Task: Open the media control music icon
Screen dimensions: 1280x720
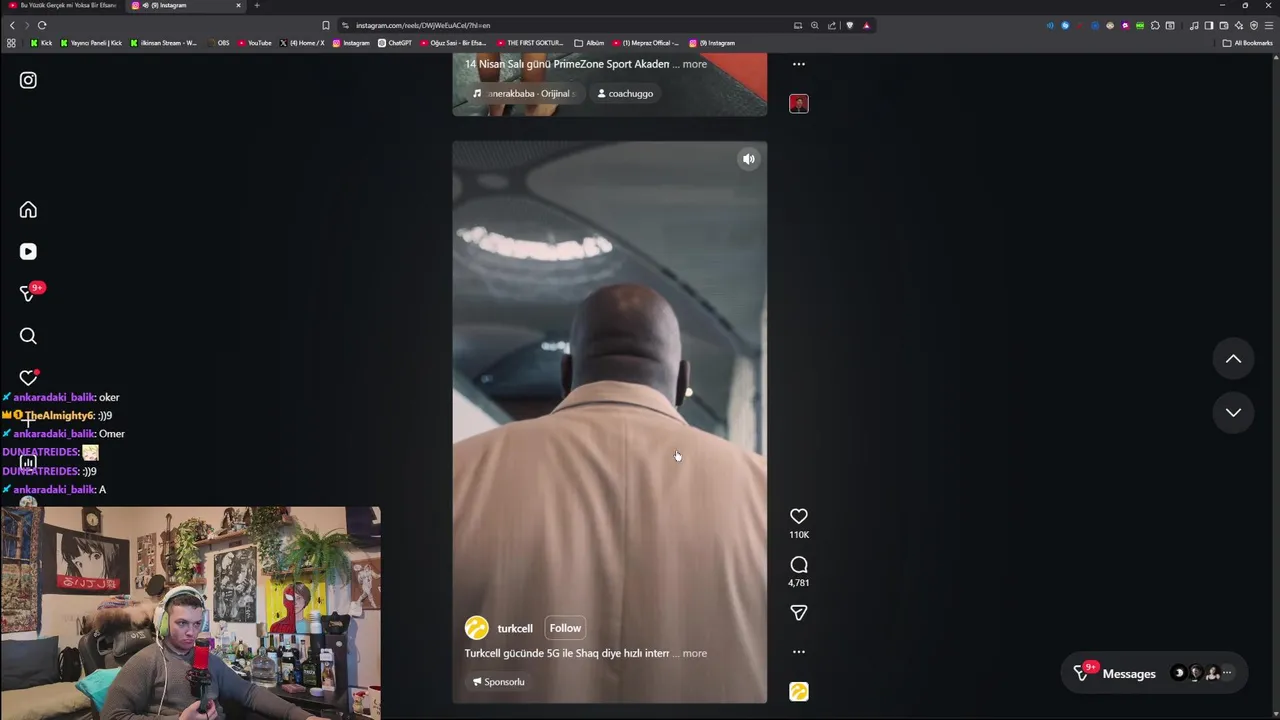Action: 1194,25
